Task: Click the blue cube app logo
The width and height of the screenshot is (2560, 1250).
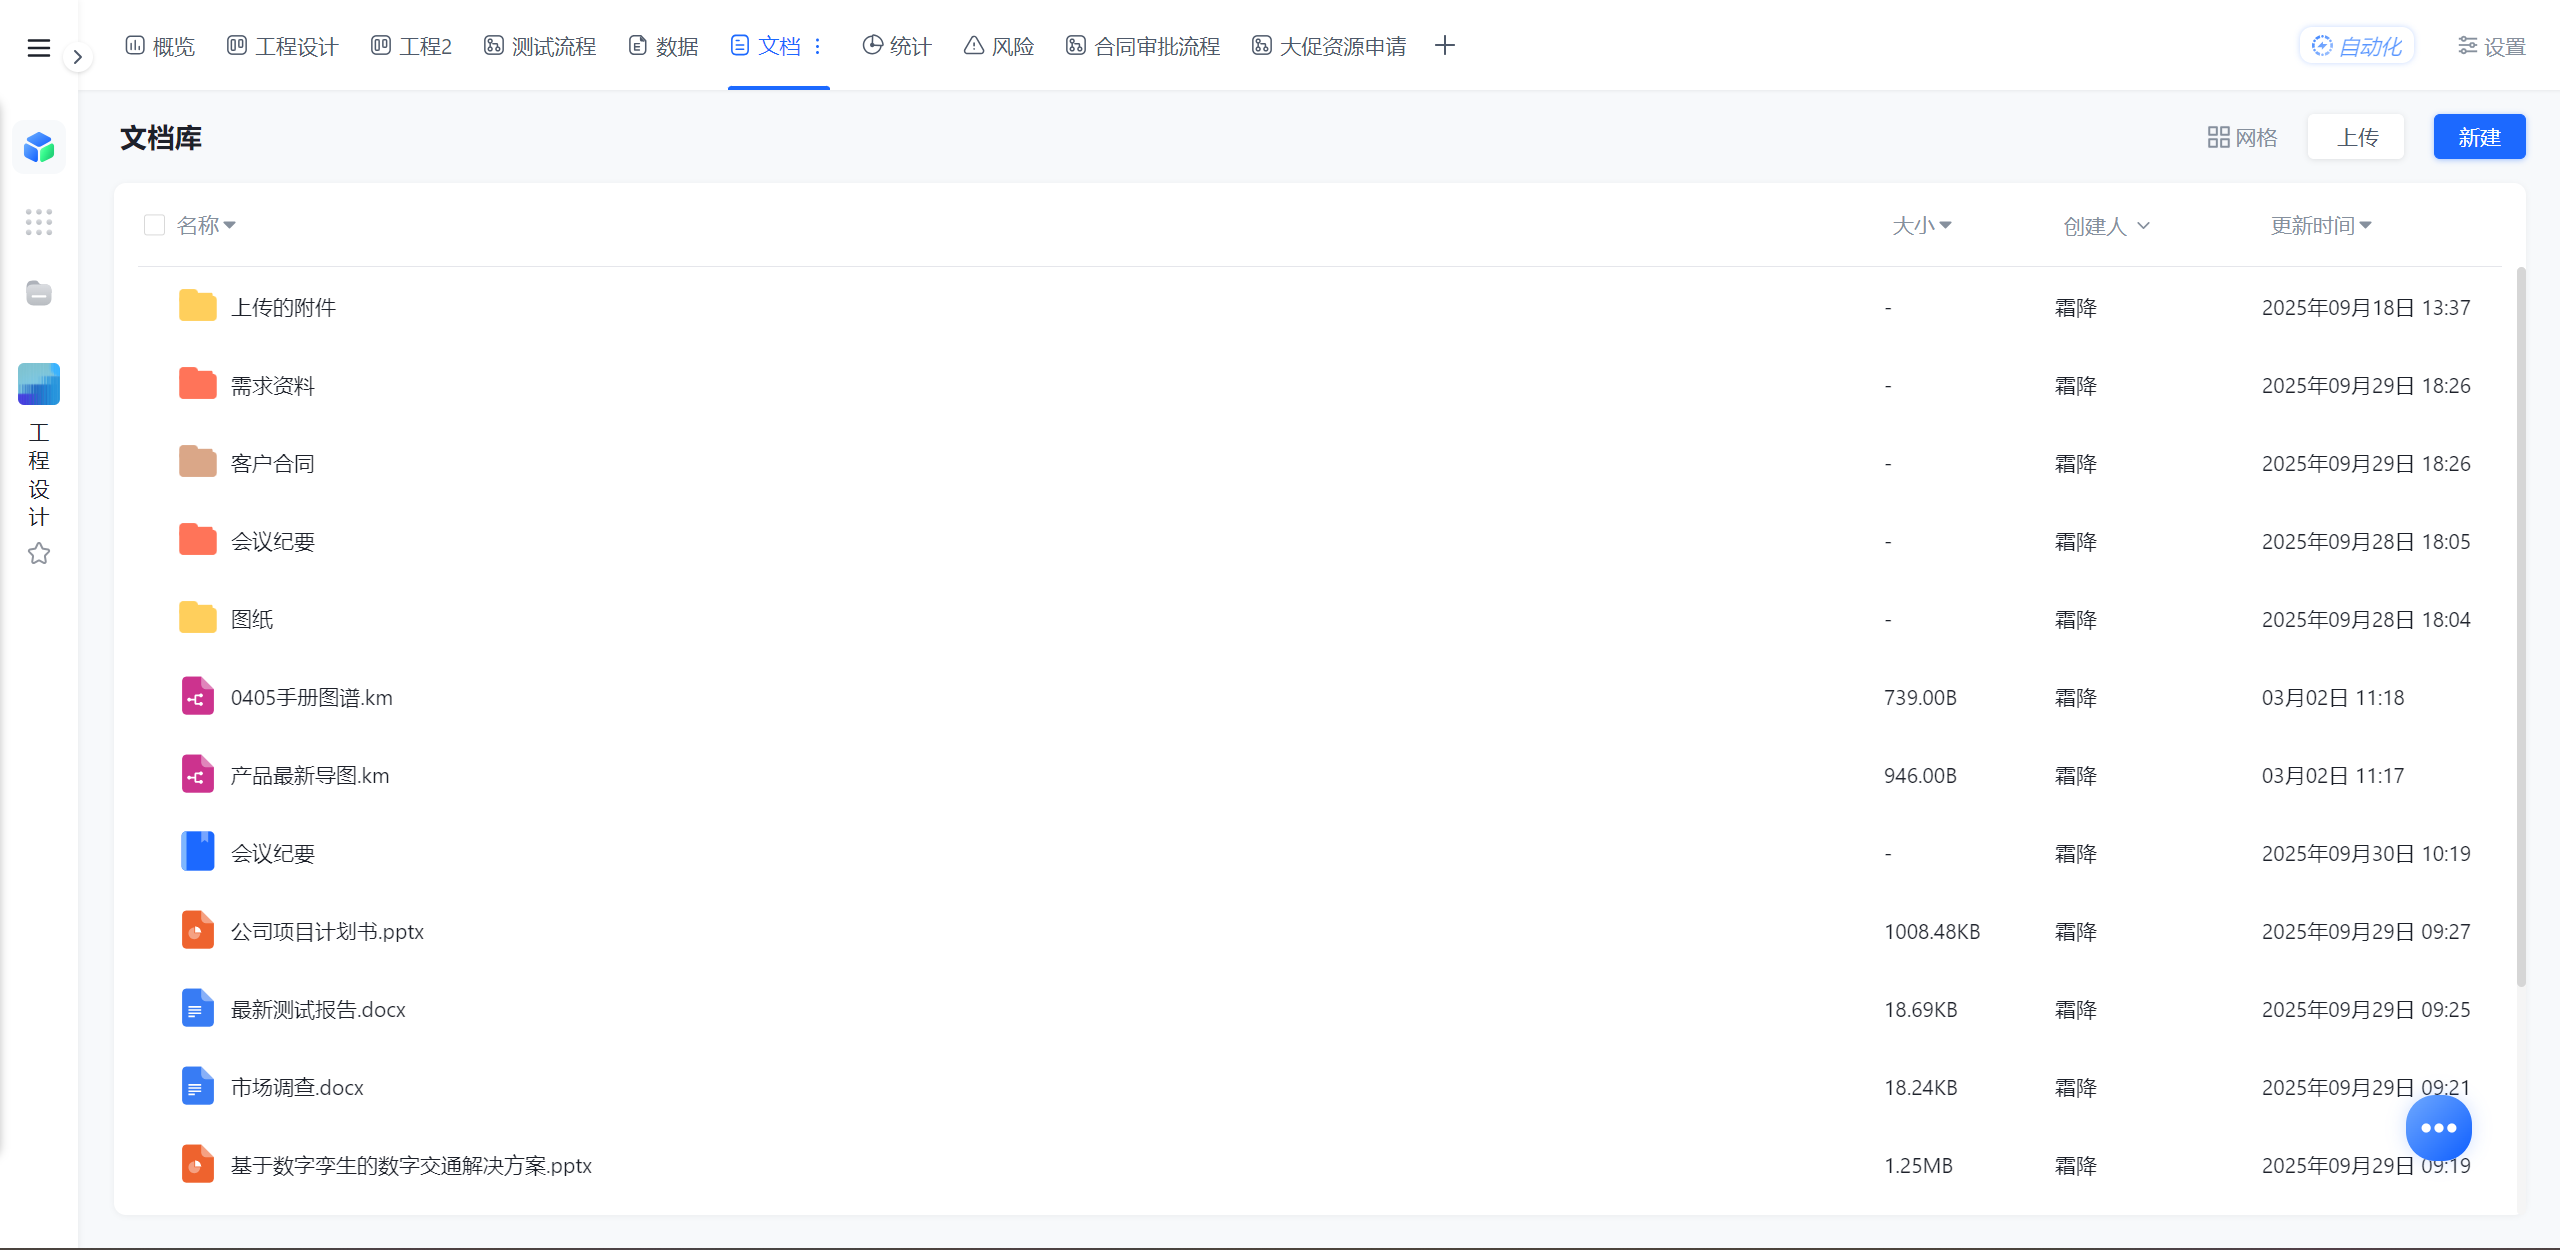Action: tap(39, 147)
